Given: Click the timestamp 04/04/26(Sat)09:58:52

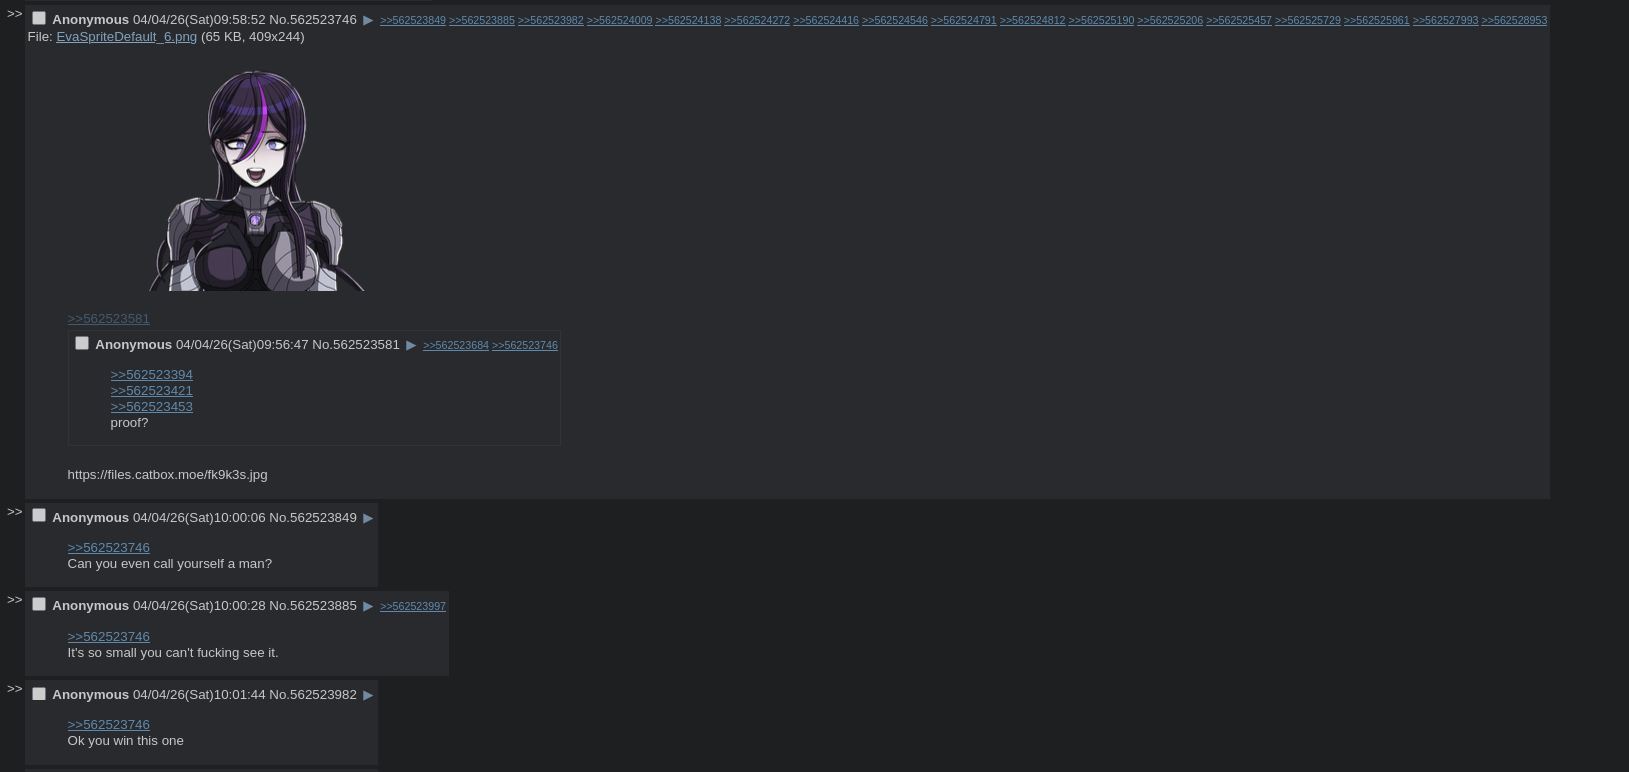Looking at the screenshot, I should tap(199, 19).
